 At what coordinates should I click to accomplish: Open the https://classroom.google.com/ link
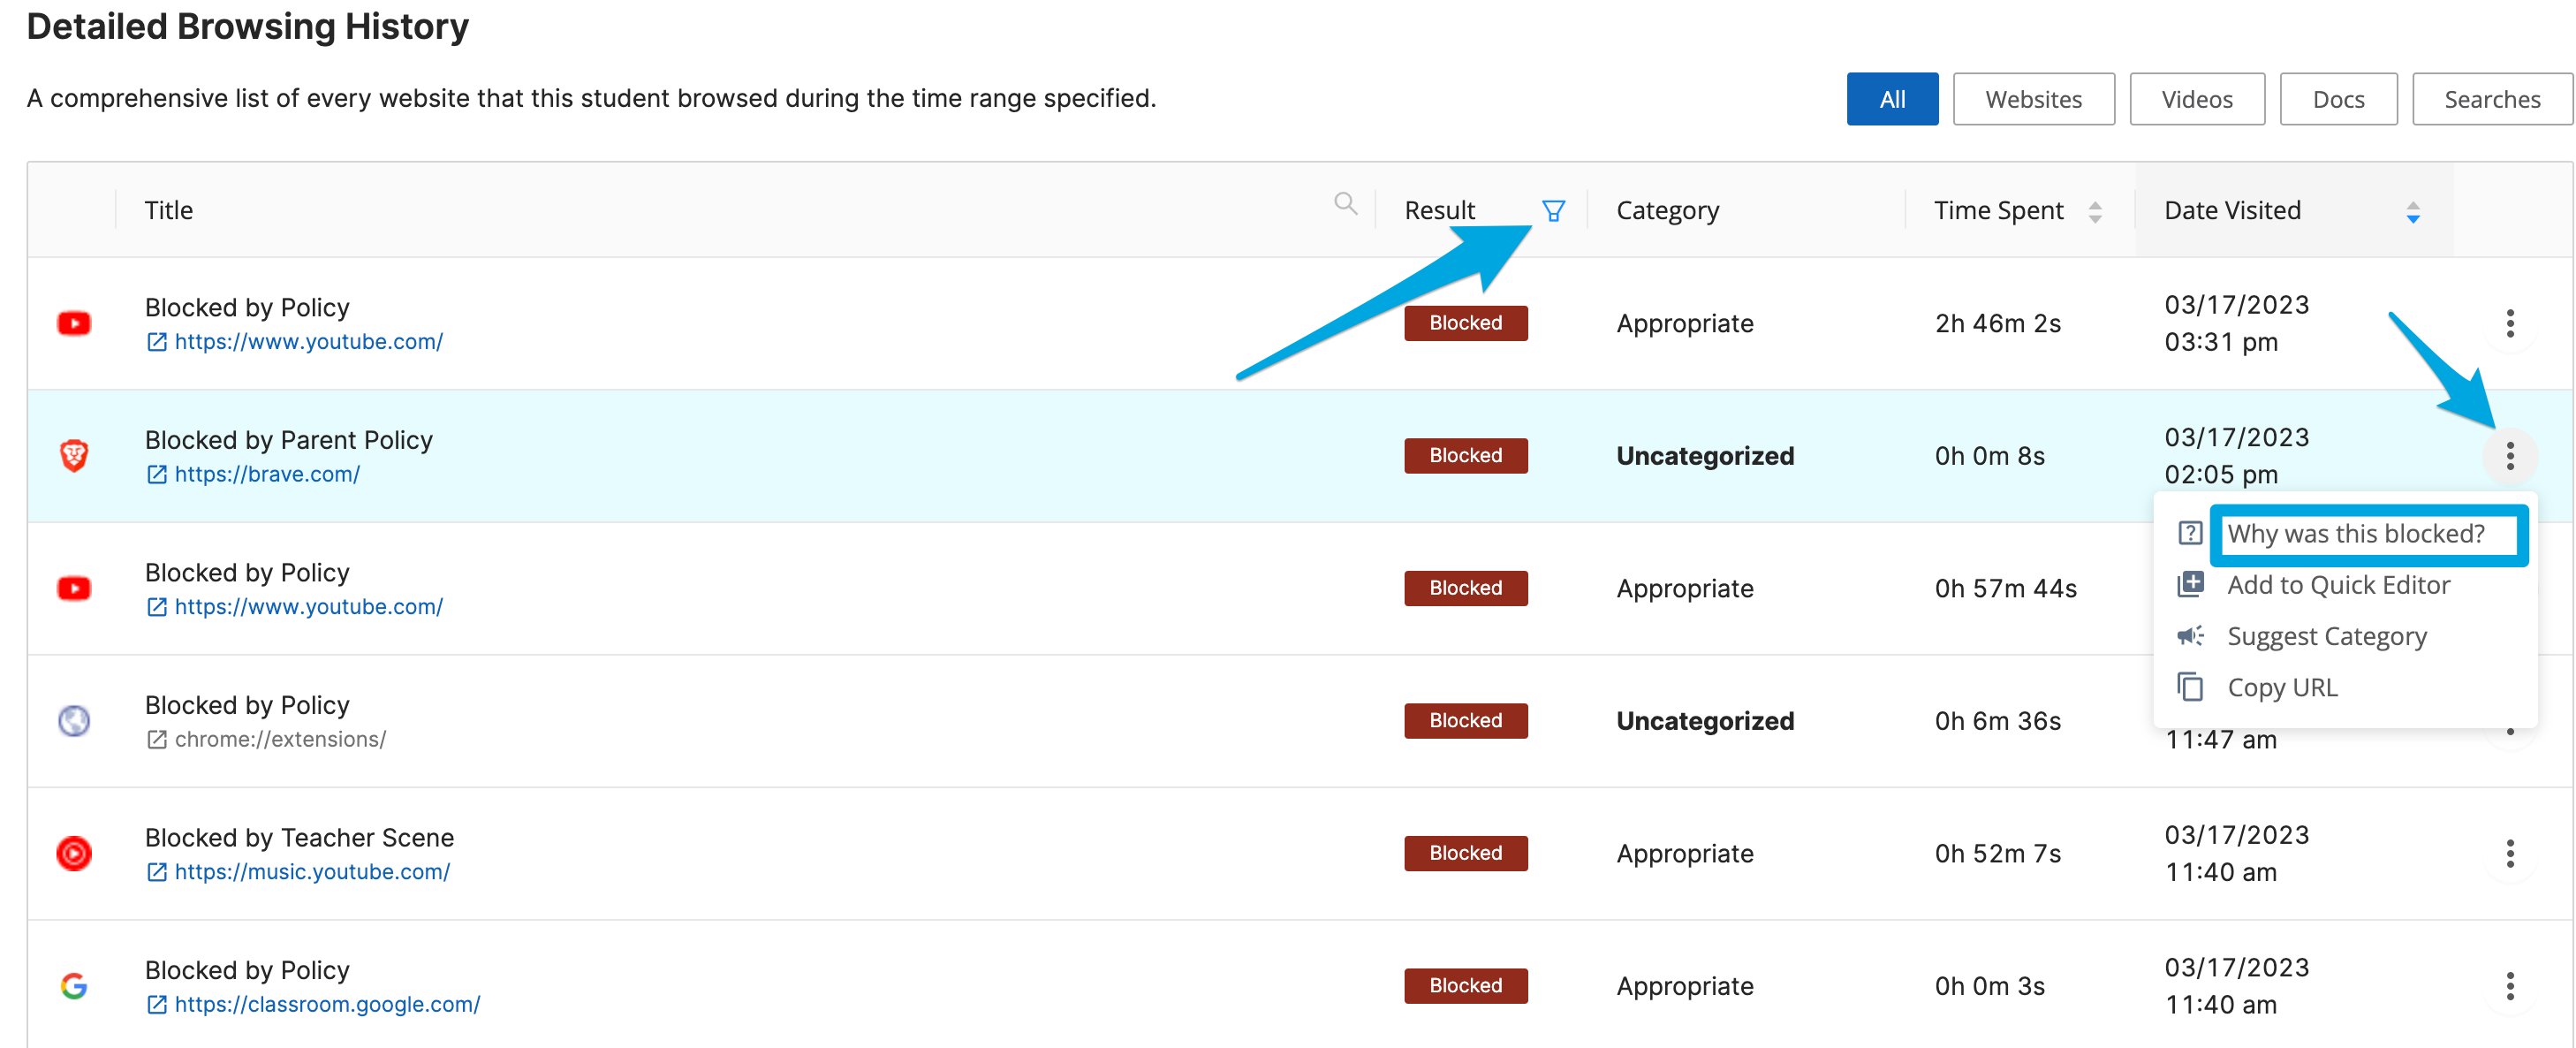click(327, 1004)
